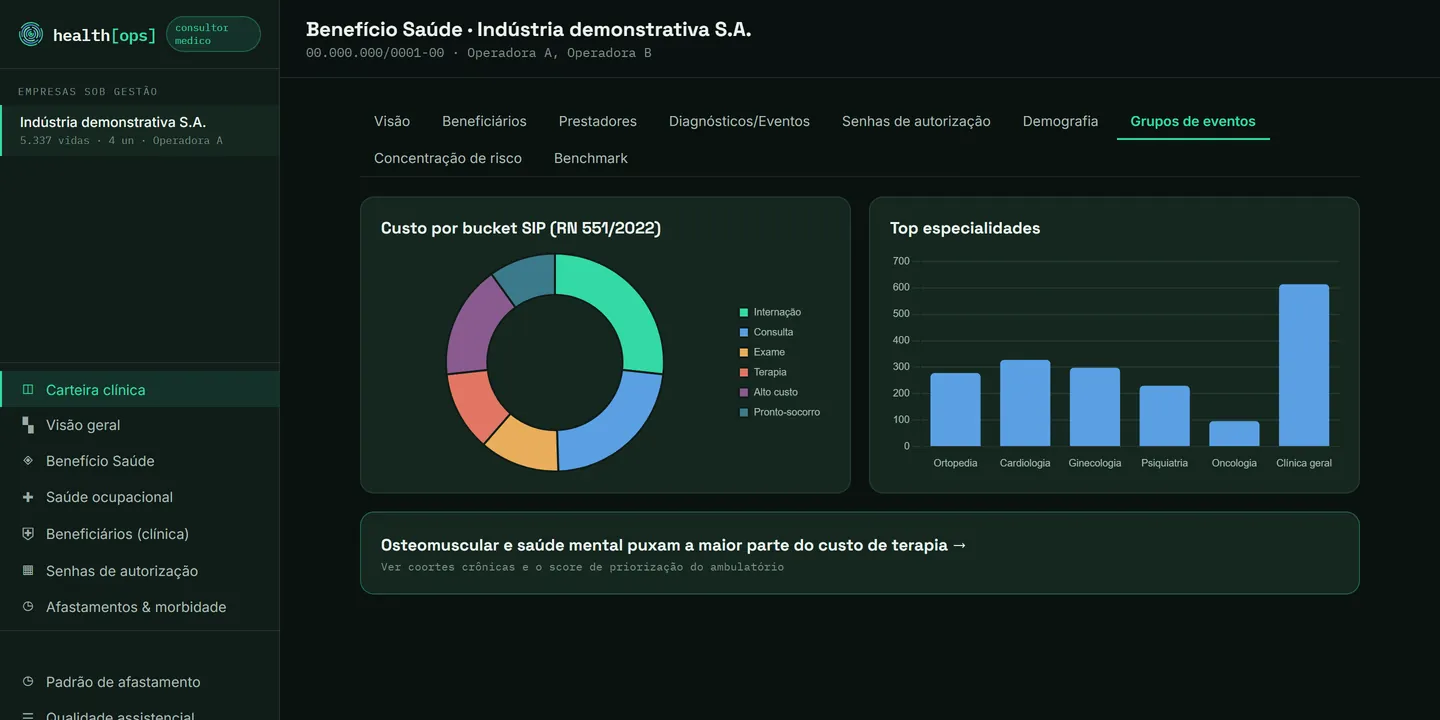
Task: Click the consultor medico role badge
Action: (x=213, y=34)
